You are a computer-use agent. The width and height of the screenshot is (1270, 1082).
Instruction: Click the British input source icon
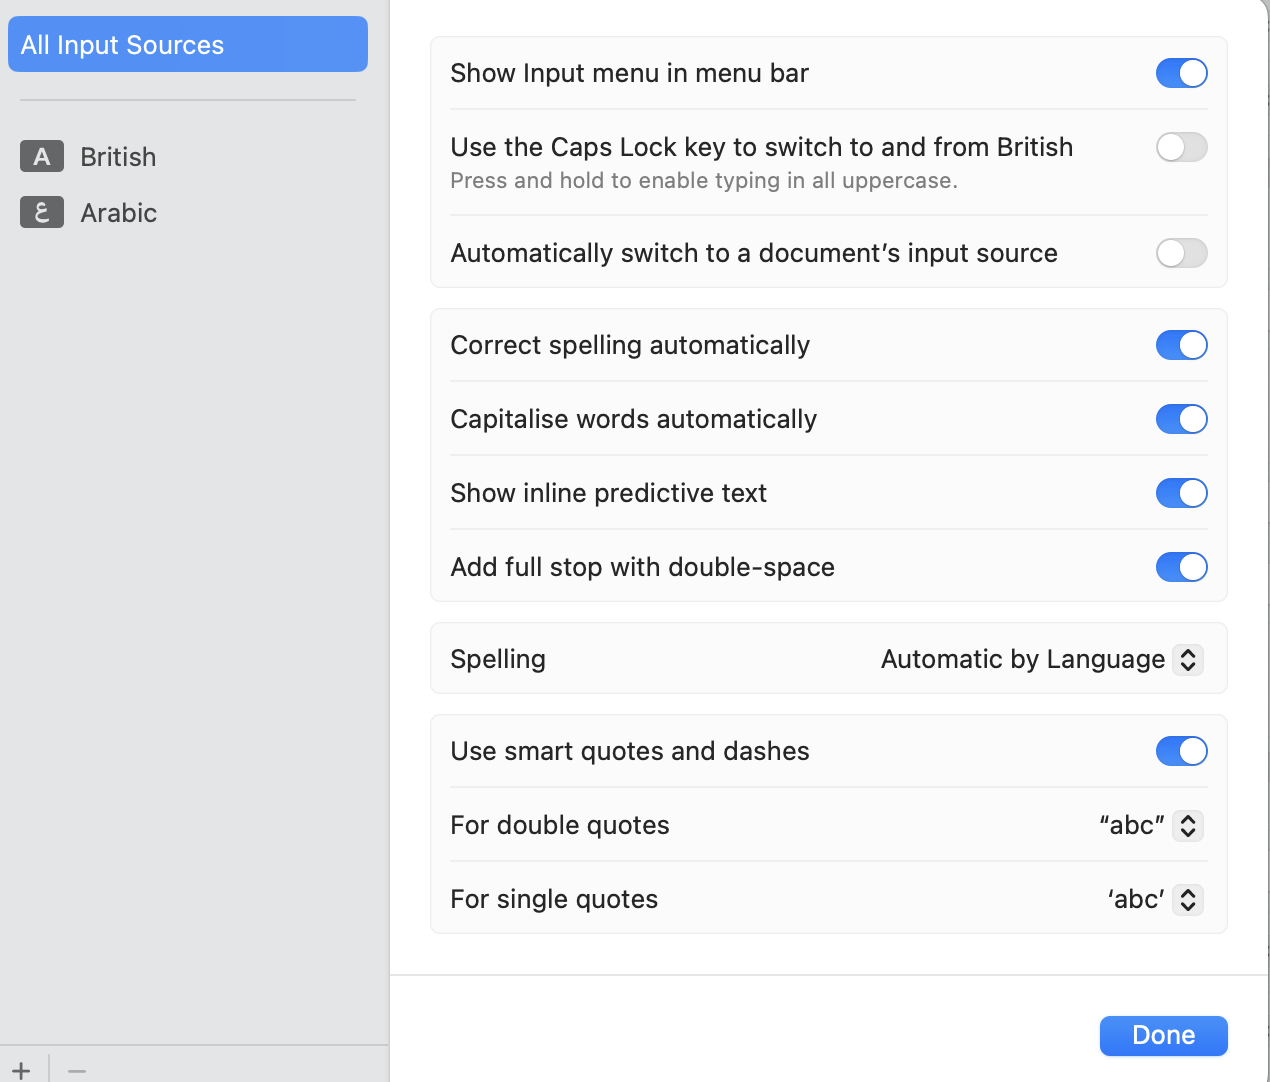pos(42,156)
